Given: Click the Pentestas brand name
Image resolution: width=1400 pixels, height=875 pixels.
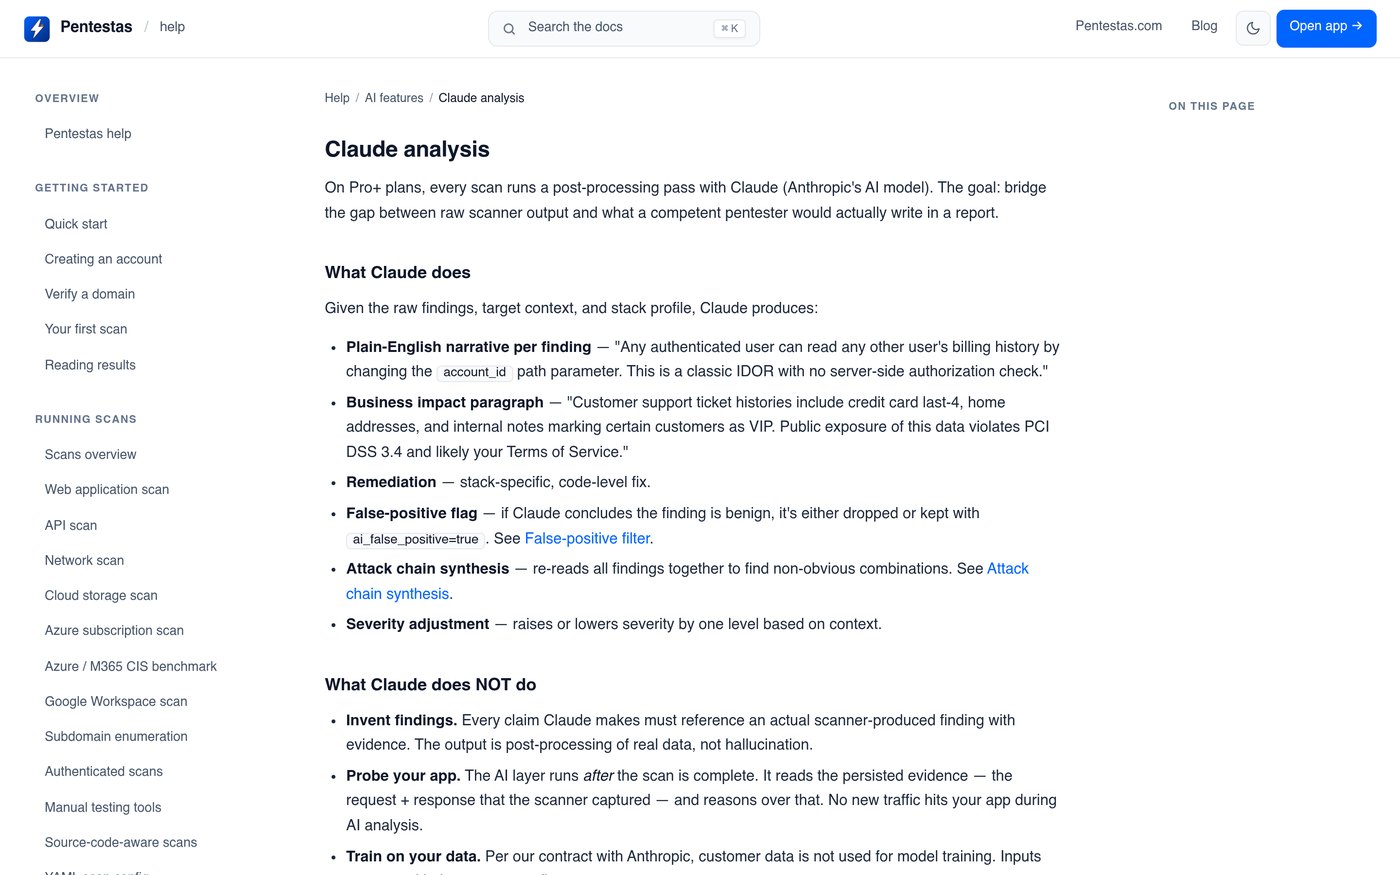Looking at the screenshot, I should [x=96, y=27].
